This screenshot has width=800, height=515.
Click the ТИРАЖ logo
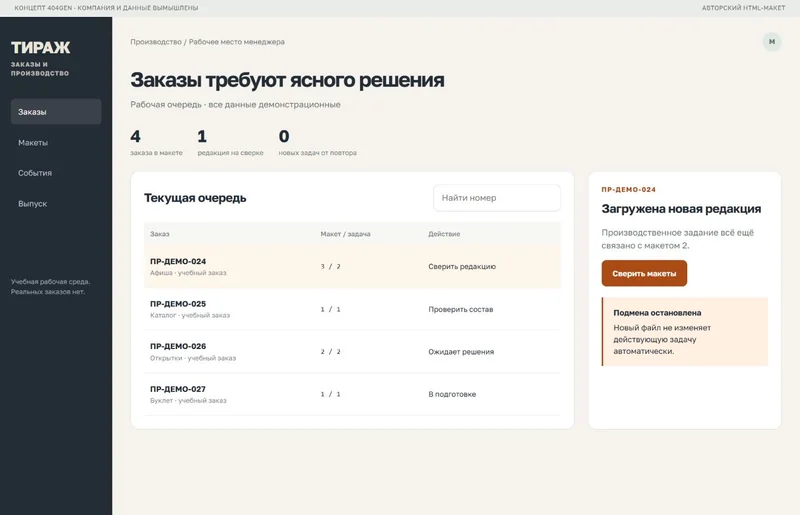(40, 48)
